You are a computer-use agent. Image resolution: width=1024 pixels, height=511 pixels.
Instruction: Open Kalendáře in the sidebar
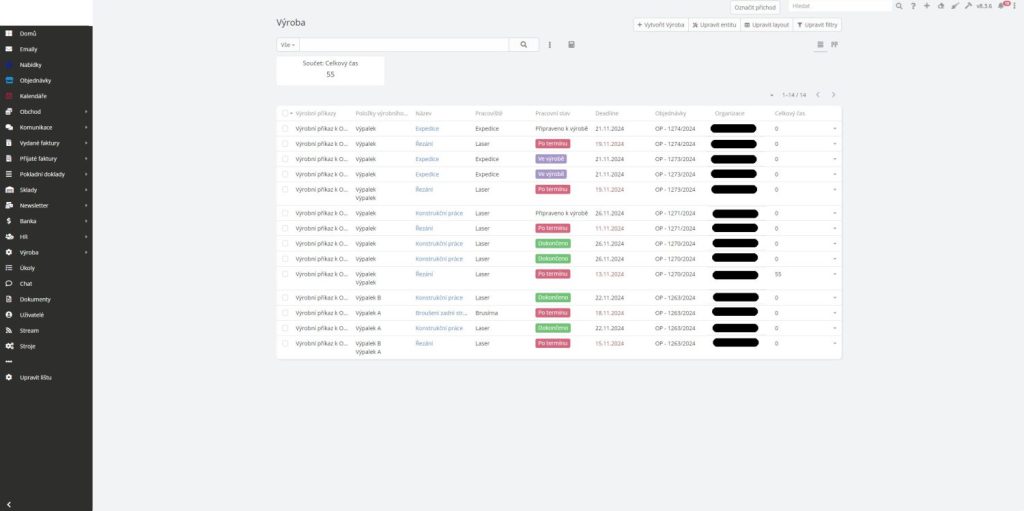tap(33, 96)
